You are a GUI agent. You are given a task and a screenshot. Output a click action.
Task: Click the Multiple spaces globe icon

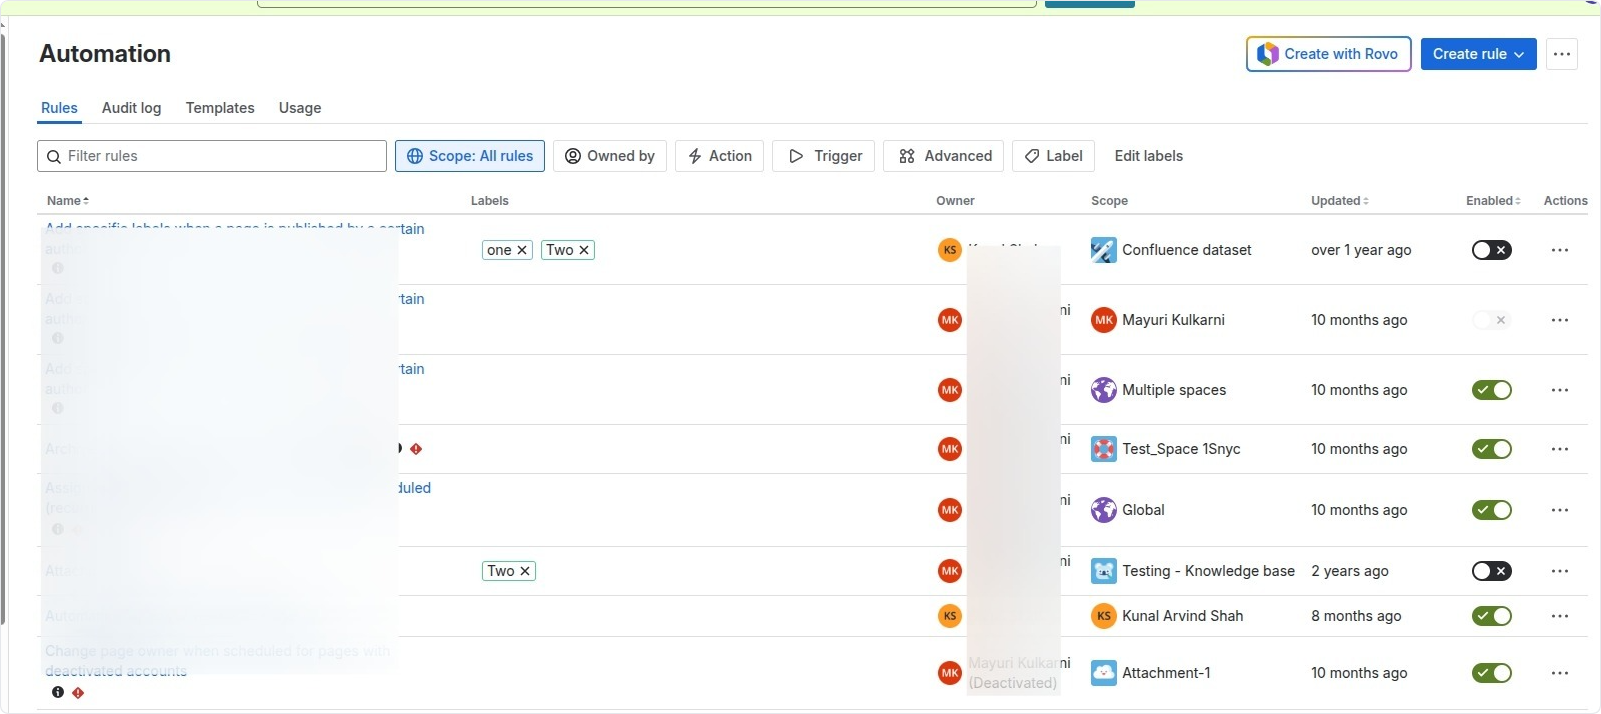(1103, 390)
